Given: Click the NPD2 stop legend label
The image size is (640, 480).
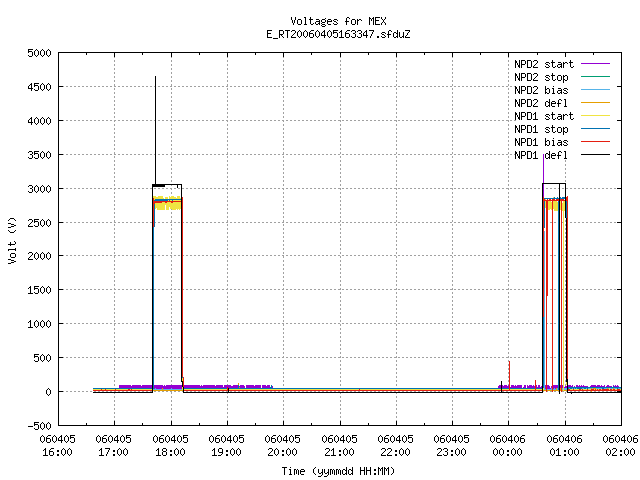Looking at the screenshot, I should (x=541, y=77).
